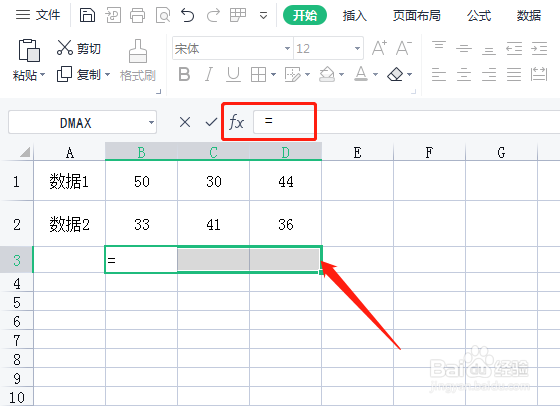Click the cell with value 41
This screenshot has height=406, width=560.
pyautogui.click(x=214, y=224)
